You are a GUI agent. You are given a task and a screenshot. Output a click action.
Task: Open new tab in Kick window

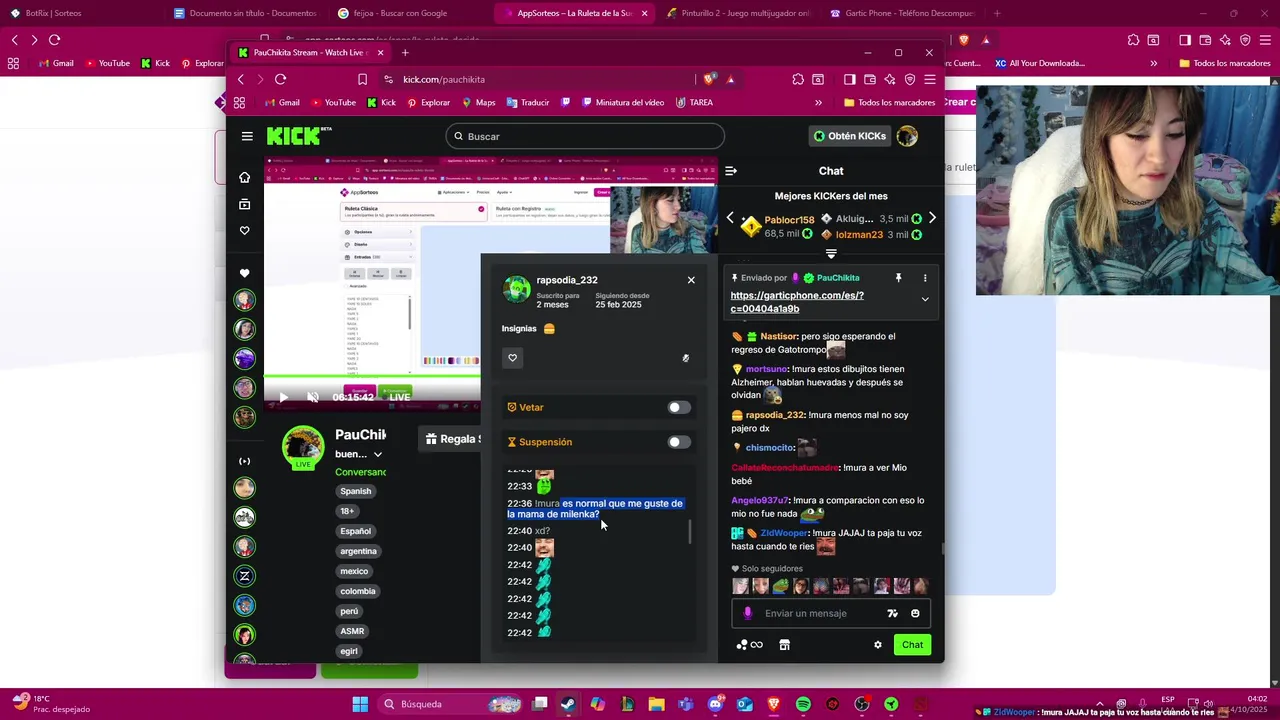(x=405, y=52)
